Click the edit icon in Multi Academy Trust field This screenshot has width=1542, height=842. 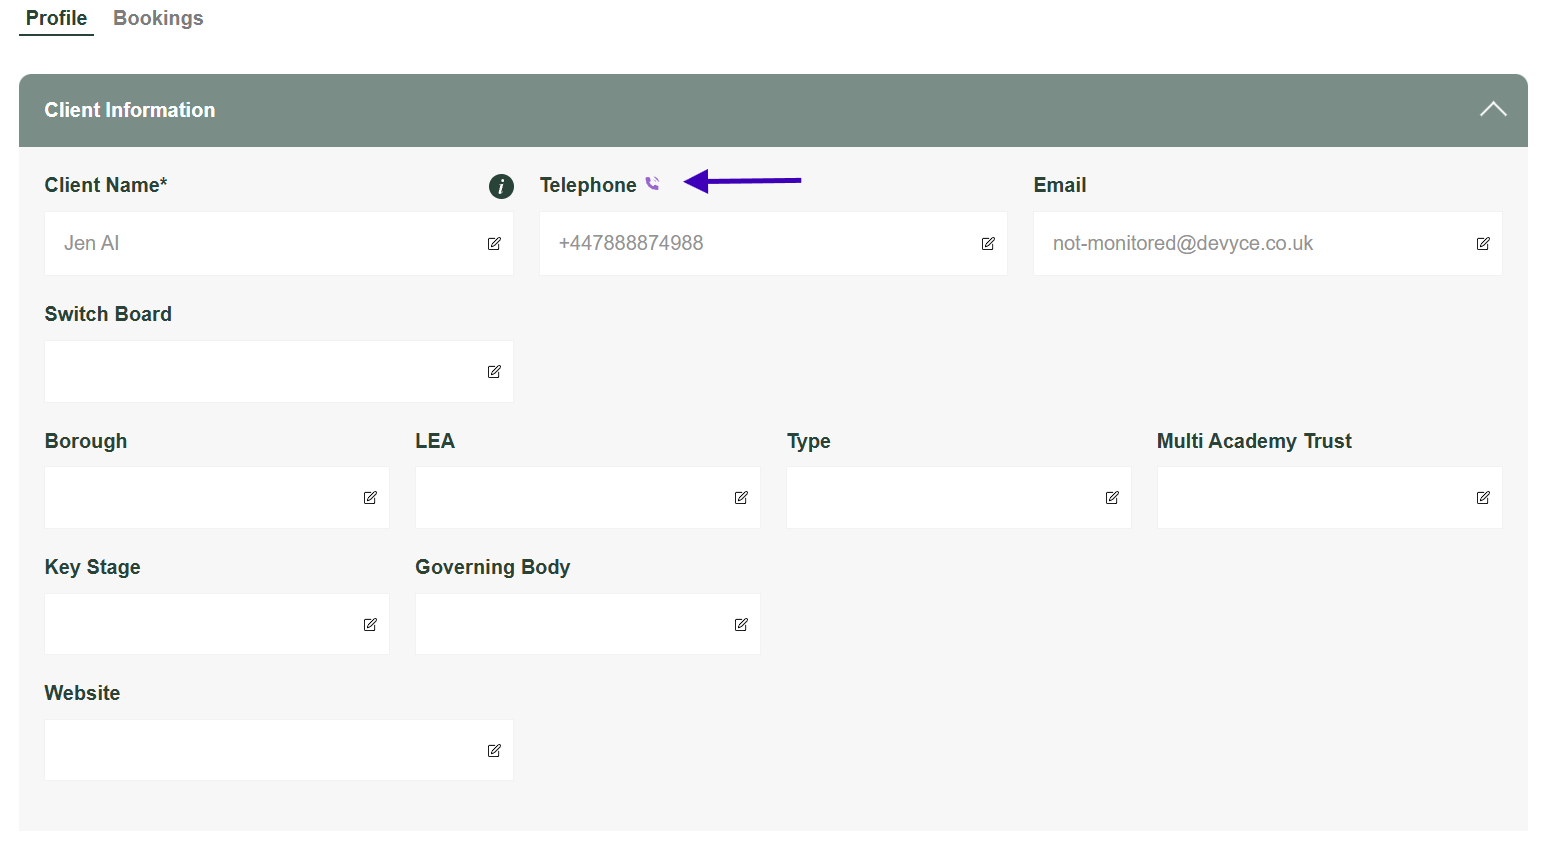(x=1483, y=497)
